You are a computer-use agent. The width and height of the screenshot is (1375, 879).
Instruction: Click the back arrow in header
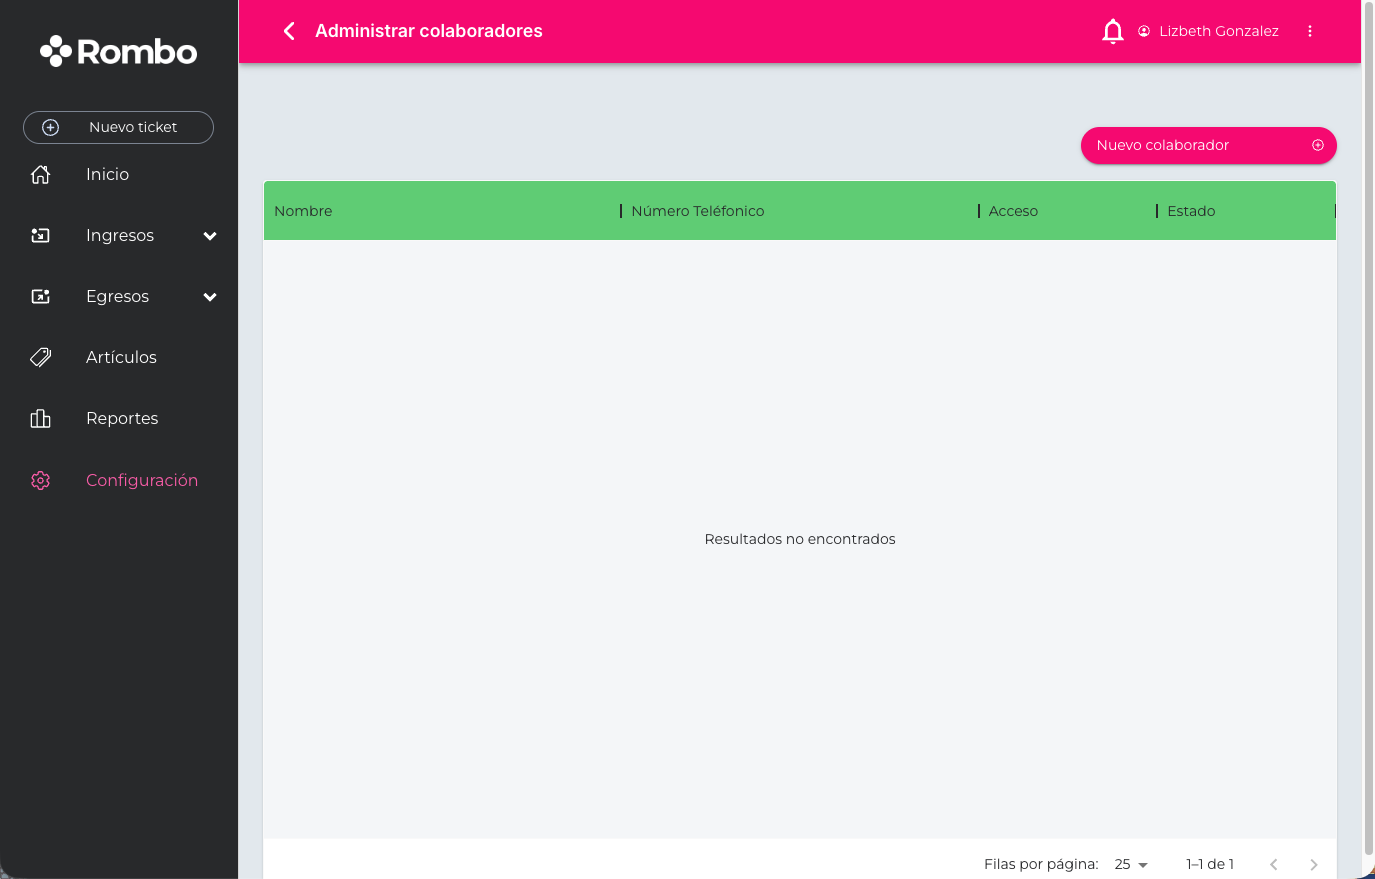[289, 31]
